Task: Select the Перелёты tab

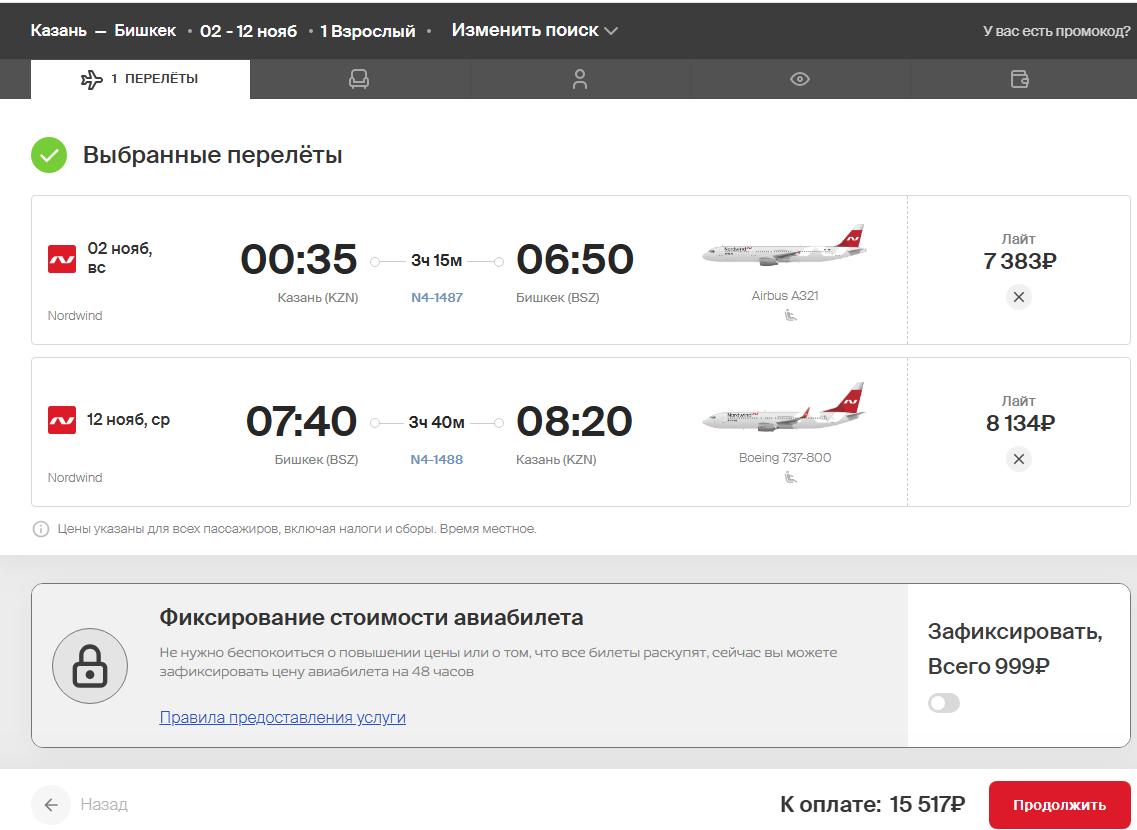Action: (140, 79)
